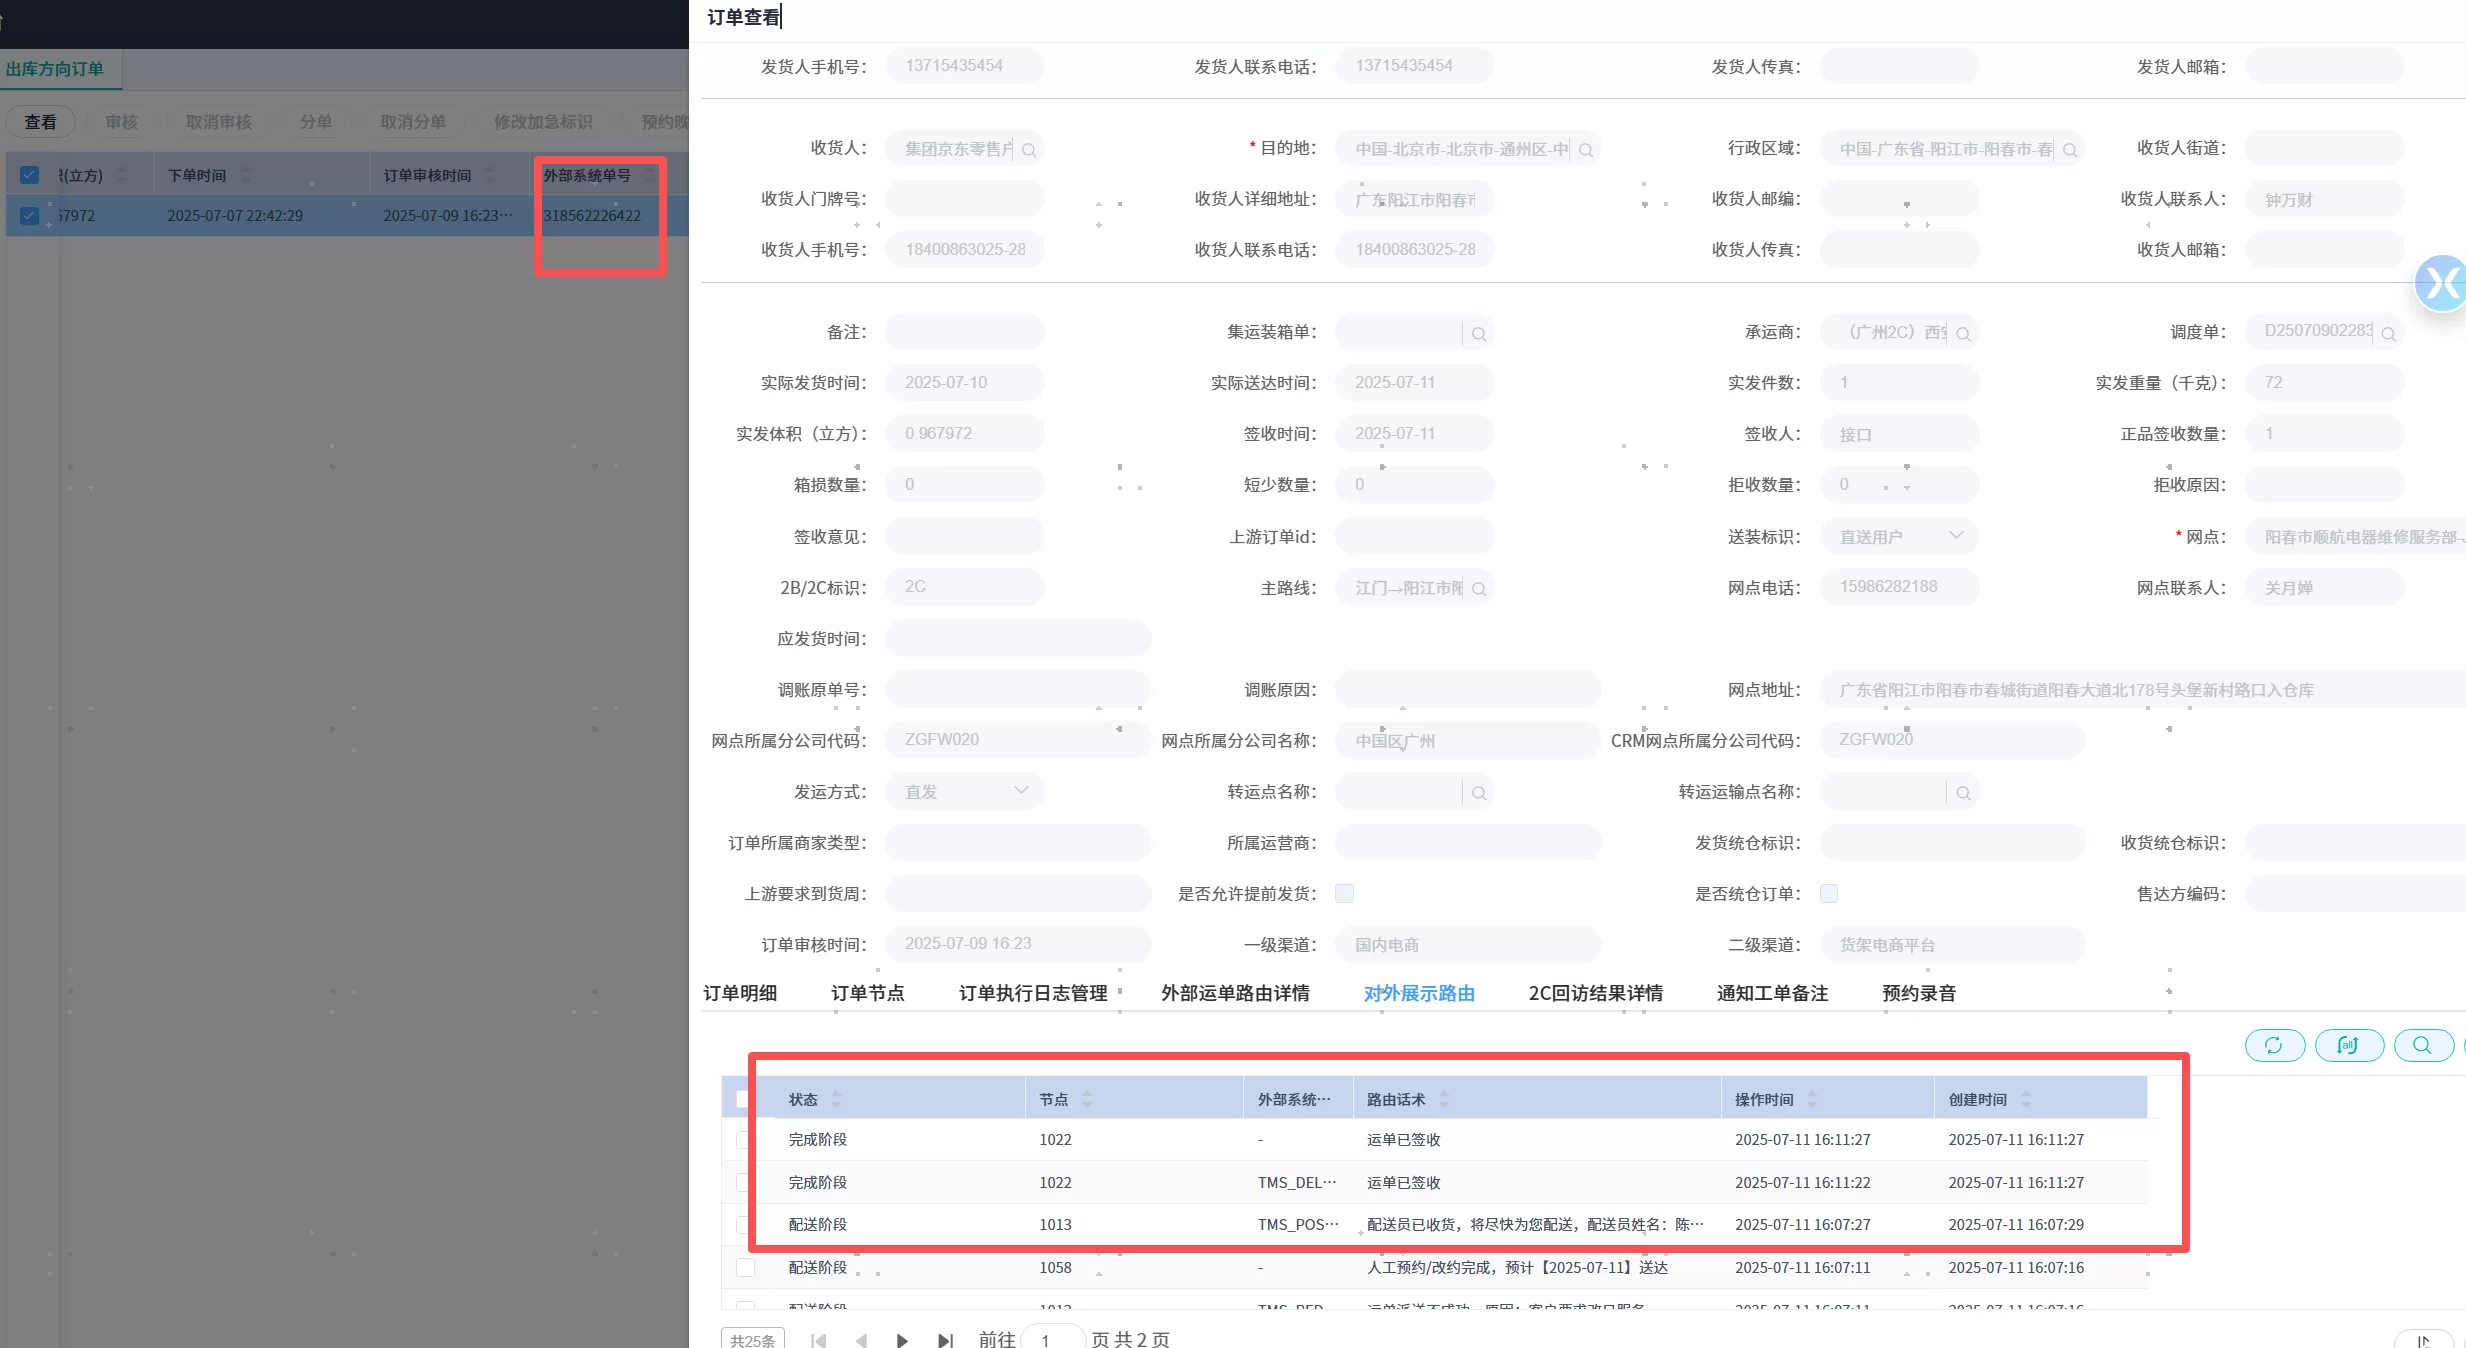
Task: Click the page number input next to 前往
Action: [1052, 1340]
